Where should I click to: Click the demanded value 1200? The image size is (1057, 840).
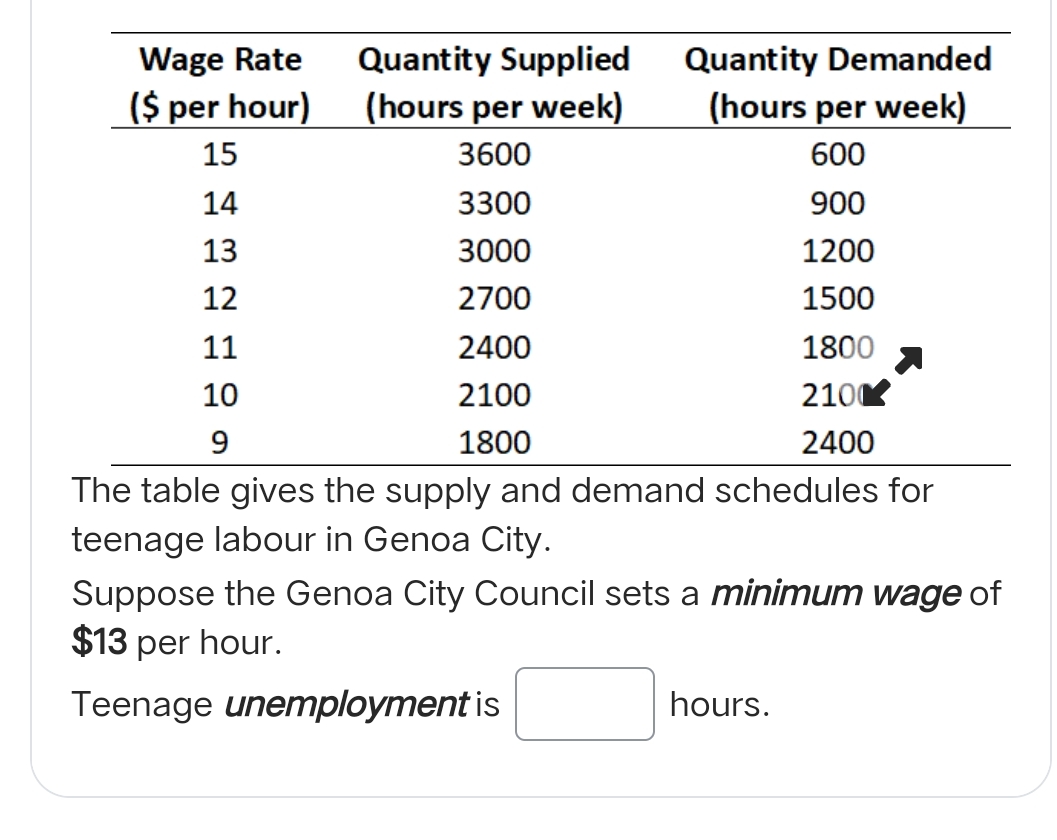click(839, 251)
